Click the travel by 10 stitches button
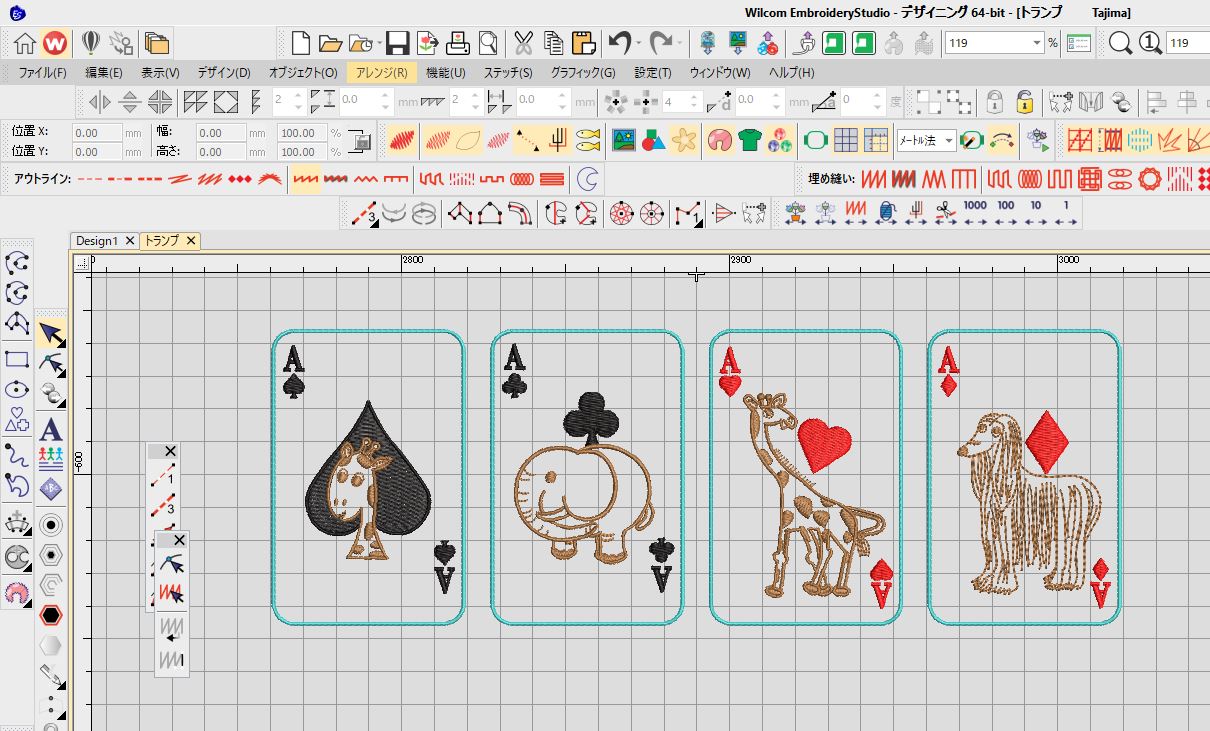Screen dimensions: 1210x731 (1035, 212)
